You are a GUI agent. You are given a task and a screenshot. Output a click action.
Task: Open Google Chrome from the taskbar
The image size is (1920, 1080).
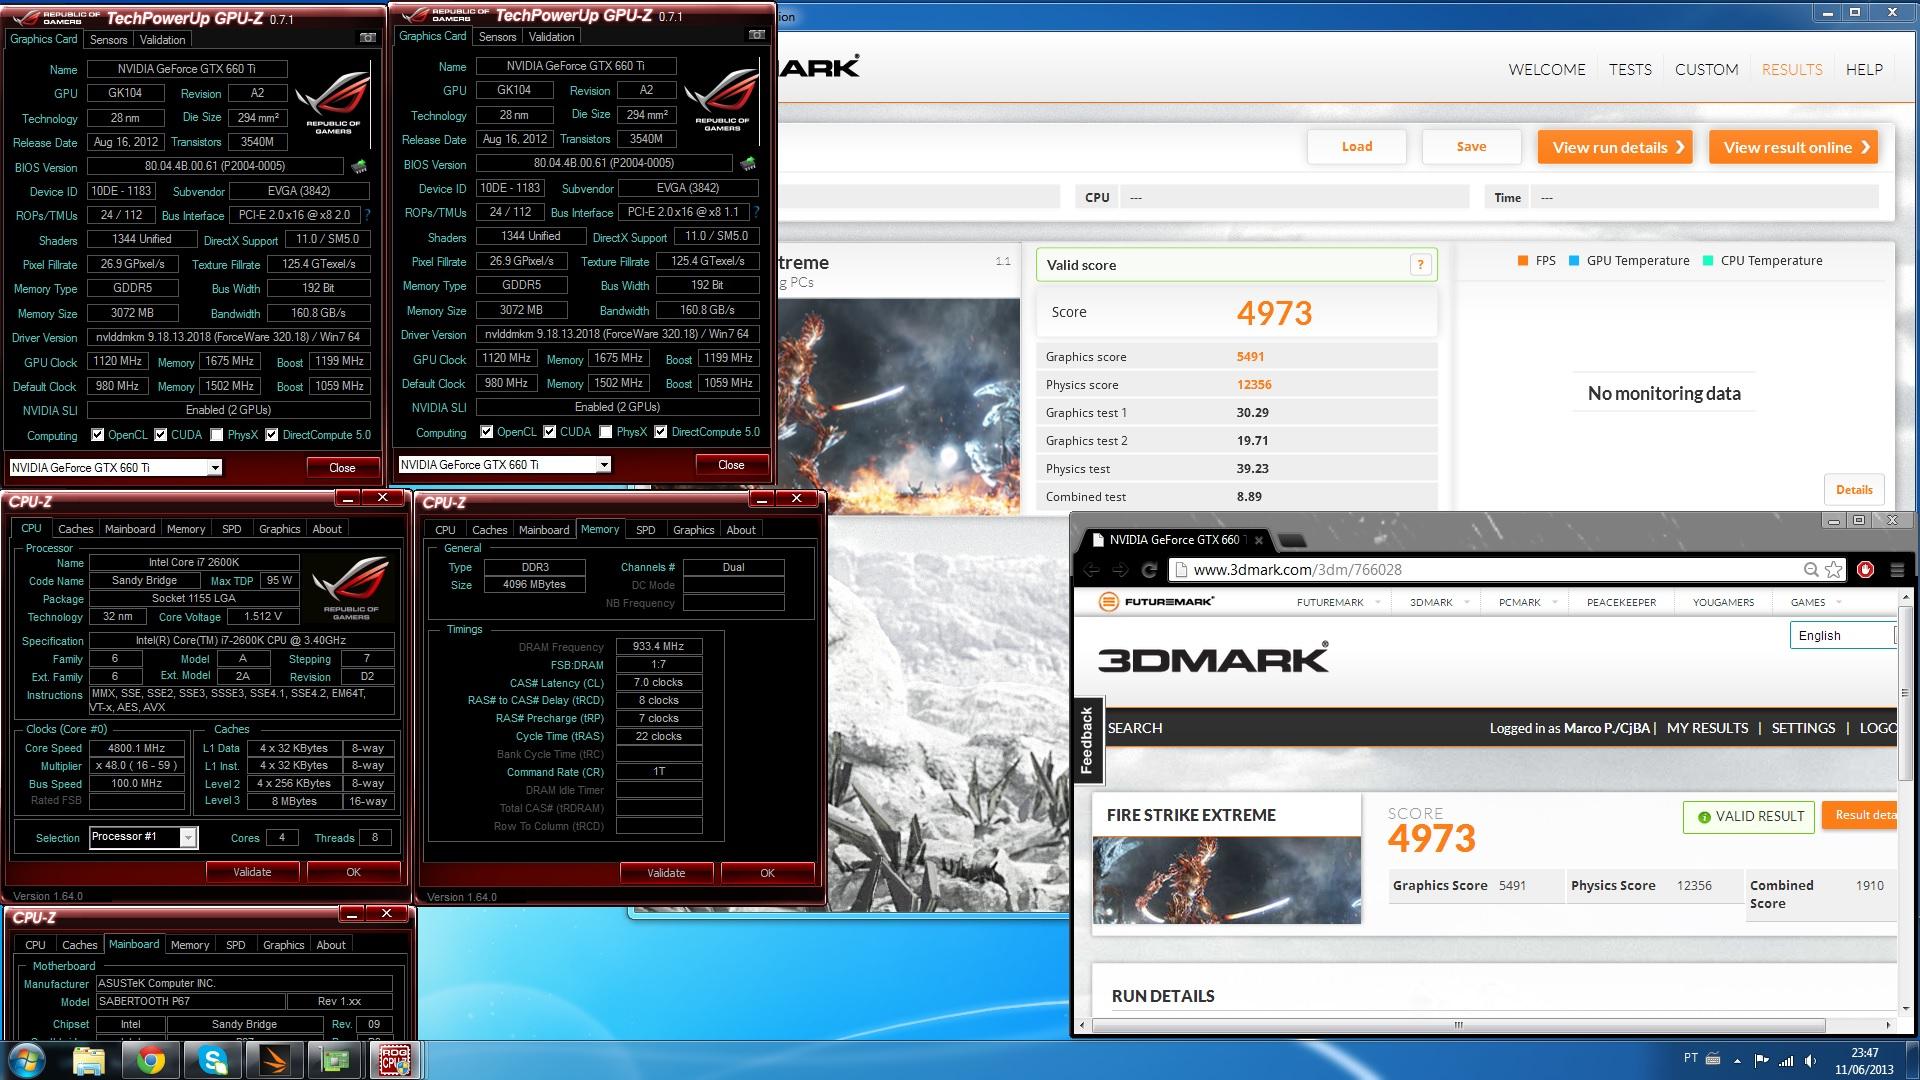point(151,1059)
